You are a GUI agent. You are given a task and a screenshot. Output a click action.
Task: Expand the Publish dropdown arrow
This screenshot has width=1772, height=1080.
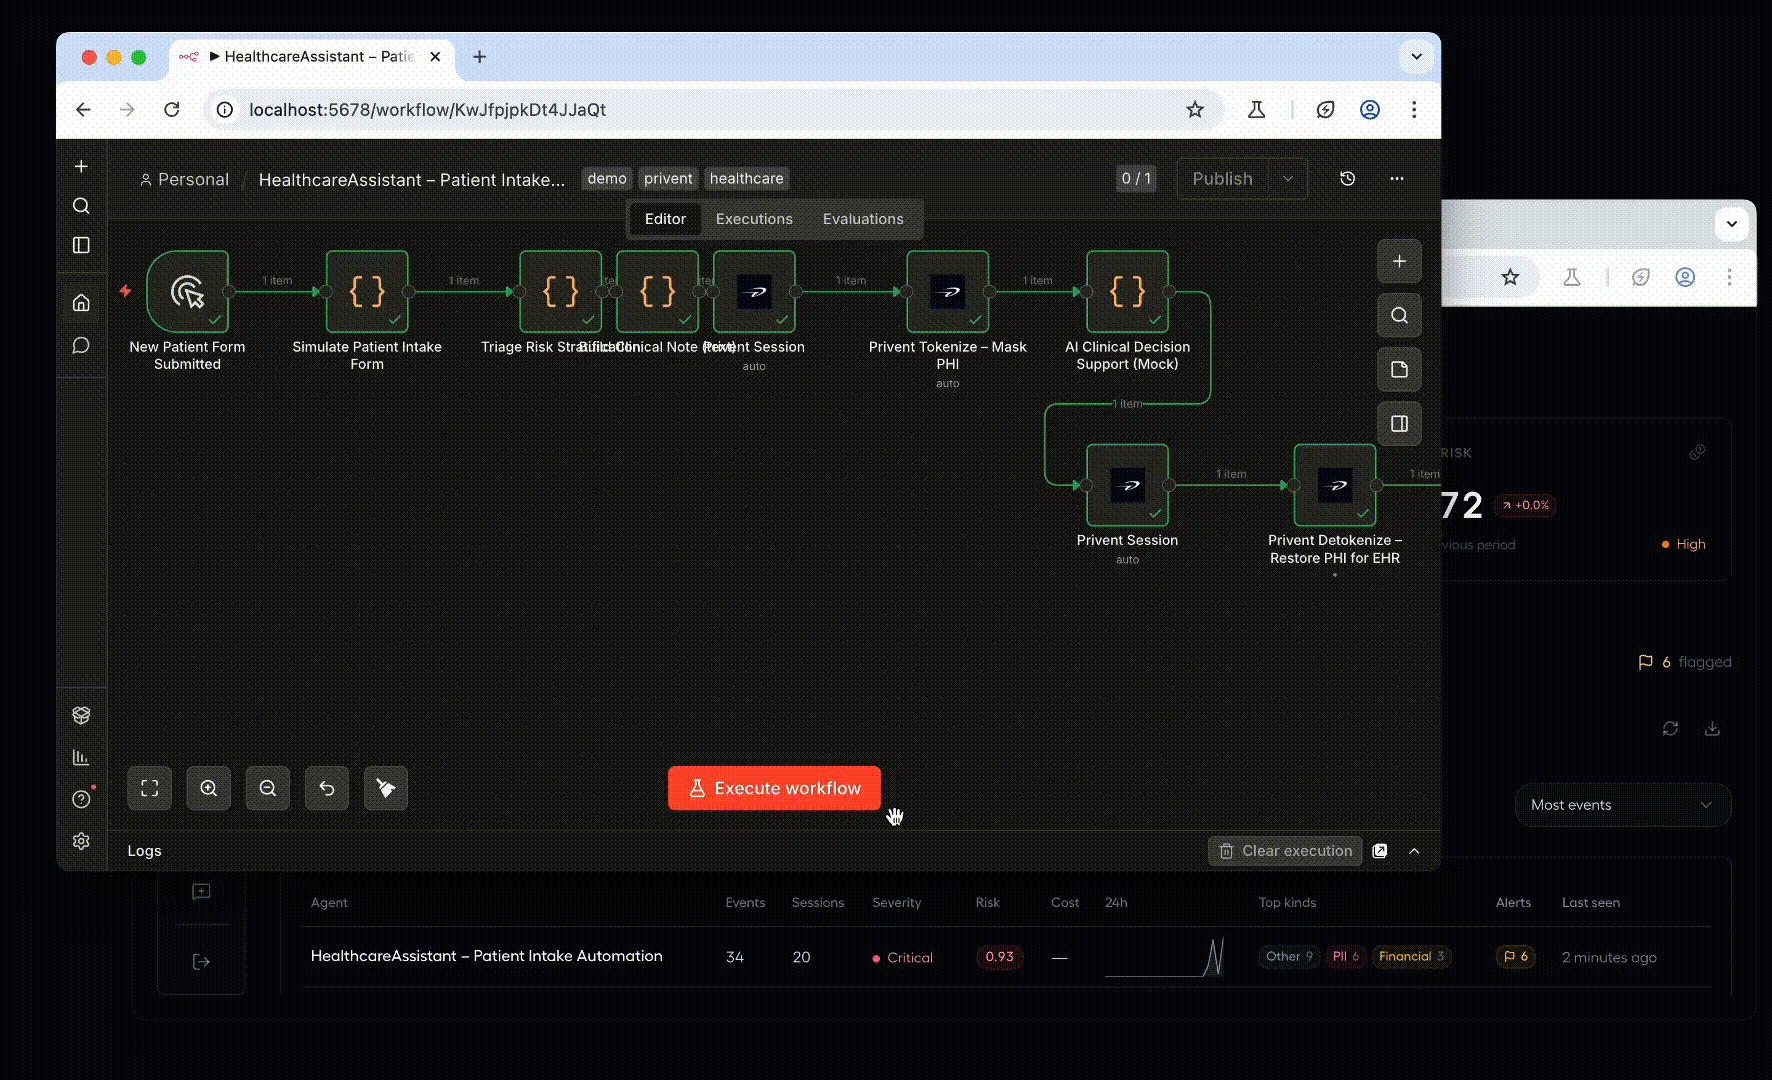pyautogui.click(x=1288, y=179)
